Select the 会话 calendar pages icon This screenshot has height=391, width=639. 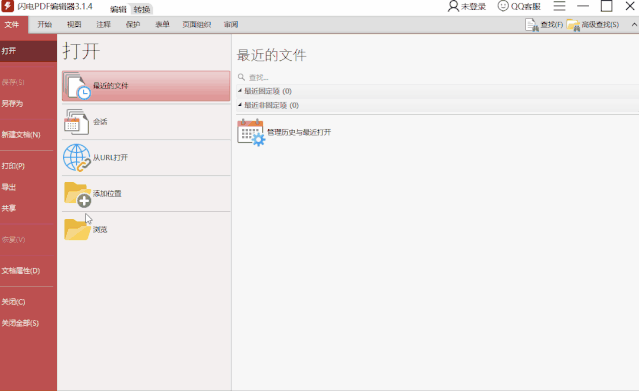pos(76,121)
